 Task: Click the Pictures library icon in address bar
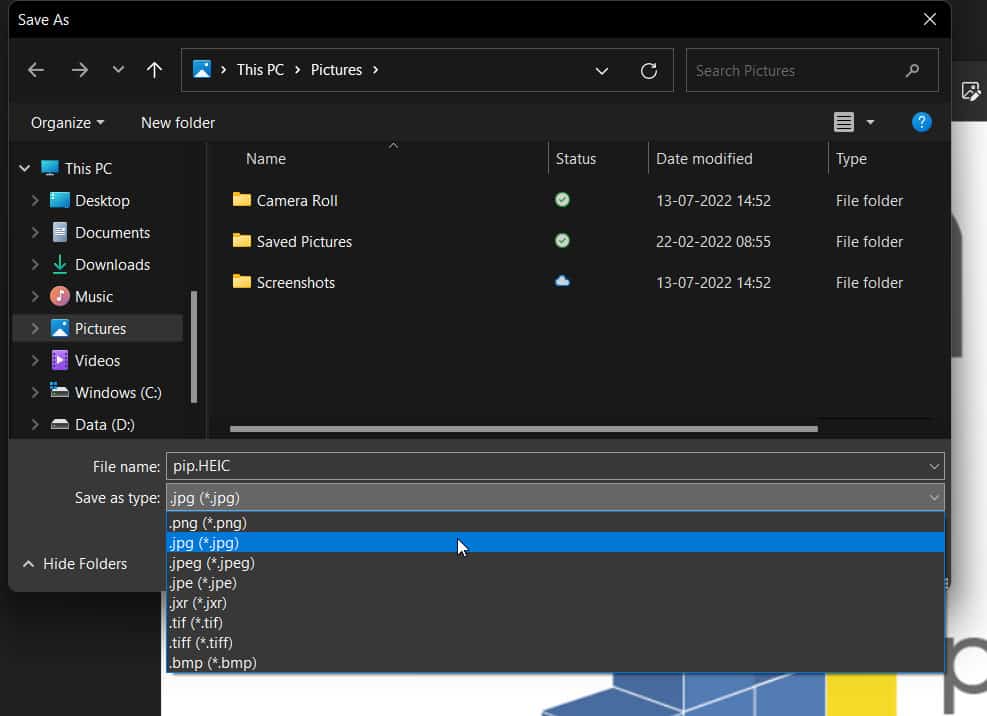click(x=201, y=69)
